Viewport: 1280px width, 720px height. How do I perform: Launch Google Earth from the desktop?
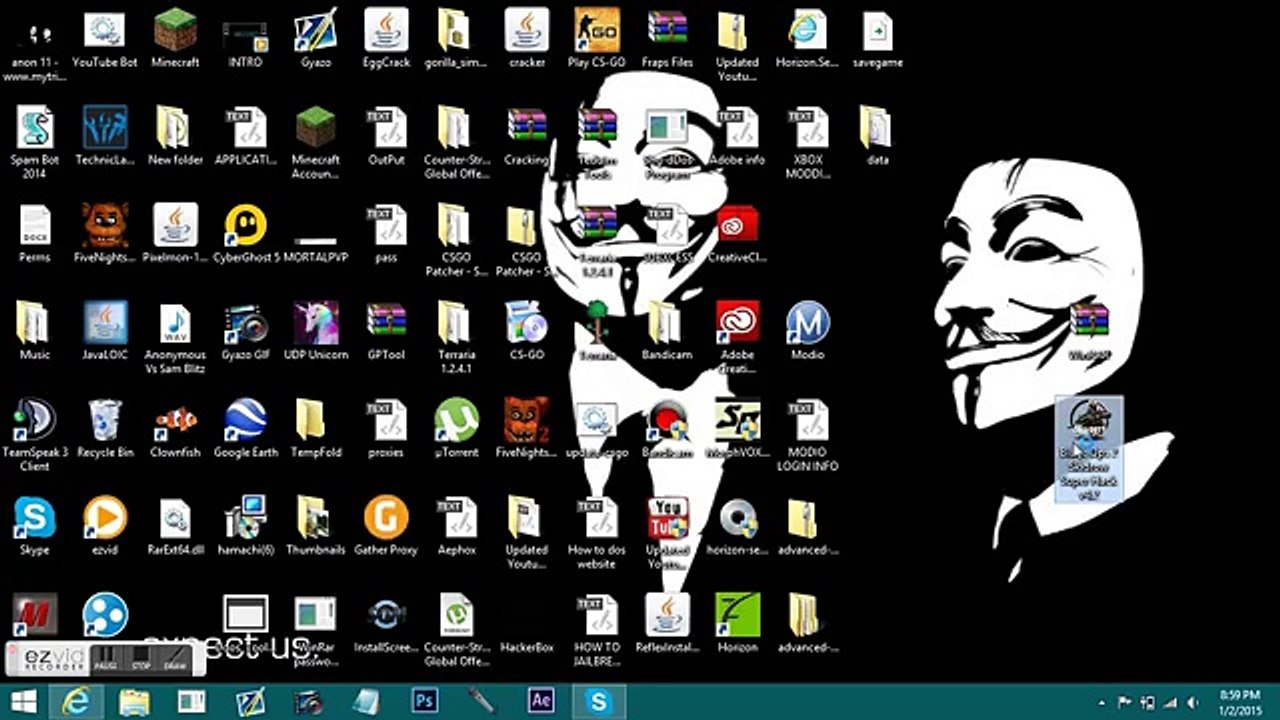[245, 421]
